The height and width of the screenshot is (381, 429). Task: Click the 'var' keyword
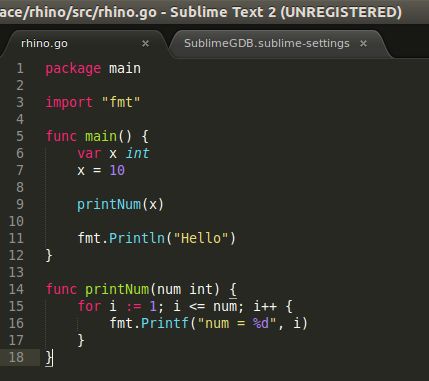click(x=89, y=153)
